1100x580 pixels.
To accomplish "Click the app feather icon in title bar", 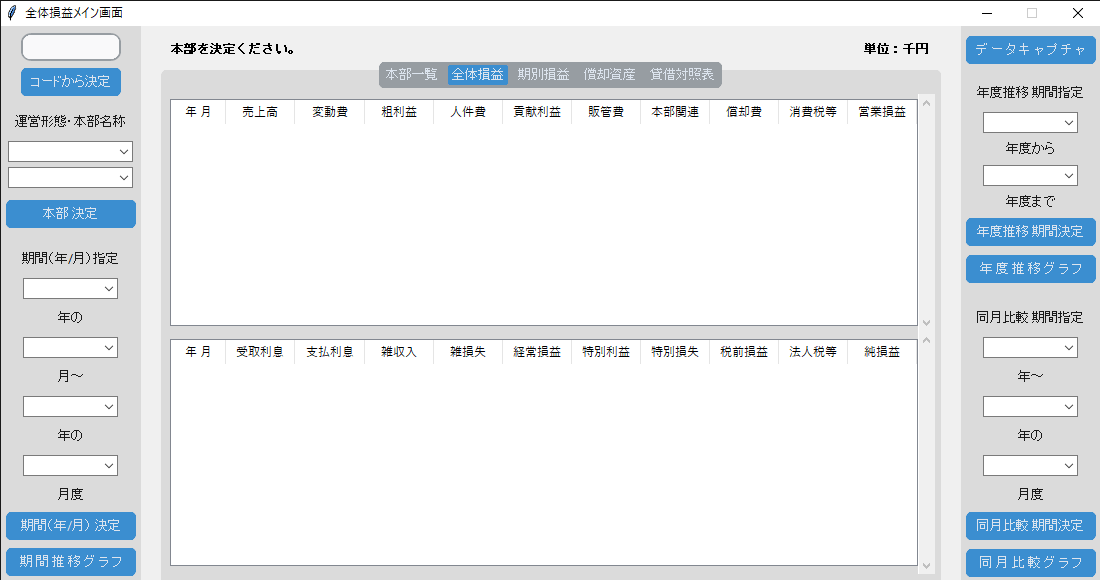I will pos(12,13).
